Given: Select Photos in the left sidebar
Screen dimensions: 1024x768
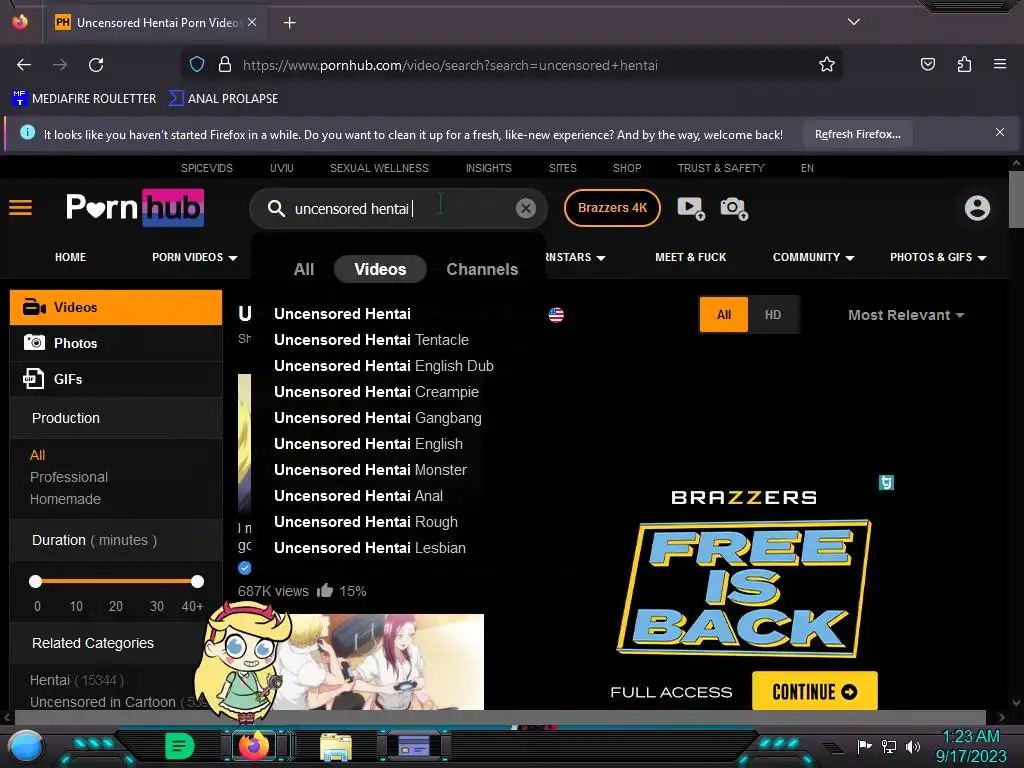Looking at the screenshot, I should coord(116,343).
